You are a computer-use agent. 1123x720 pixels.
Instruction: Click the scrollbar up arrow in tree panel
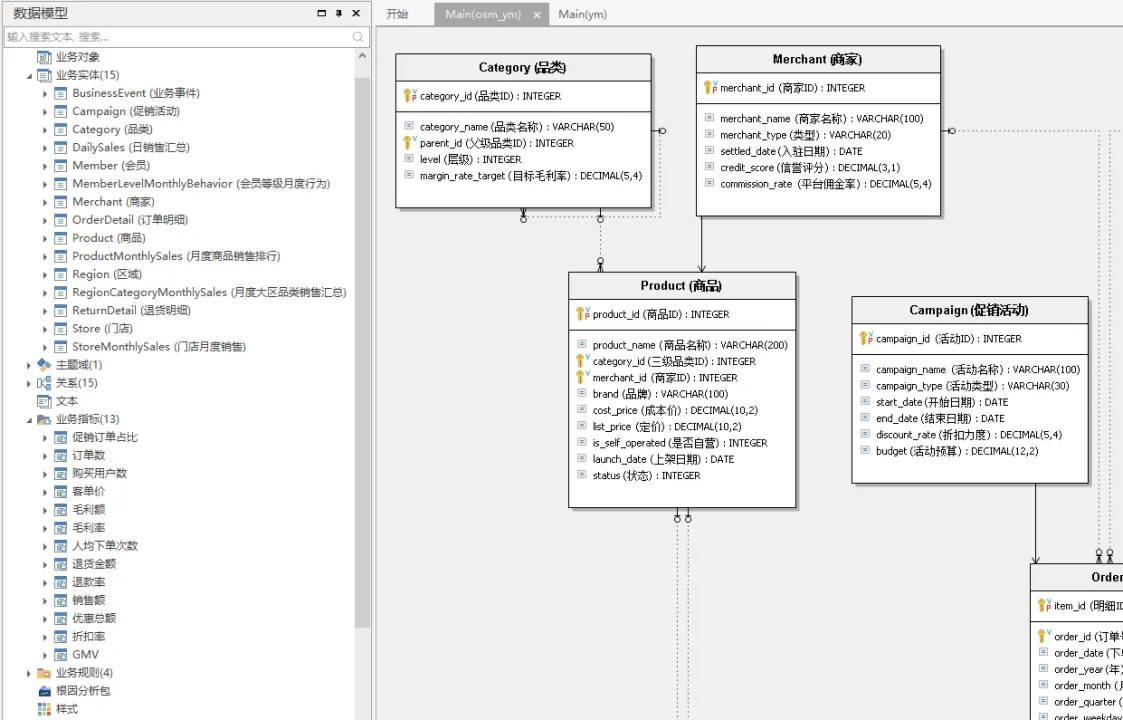pyautogui.click(x=362, y=56)
